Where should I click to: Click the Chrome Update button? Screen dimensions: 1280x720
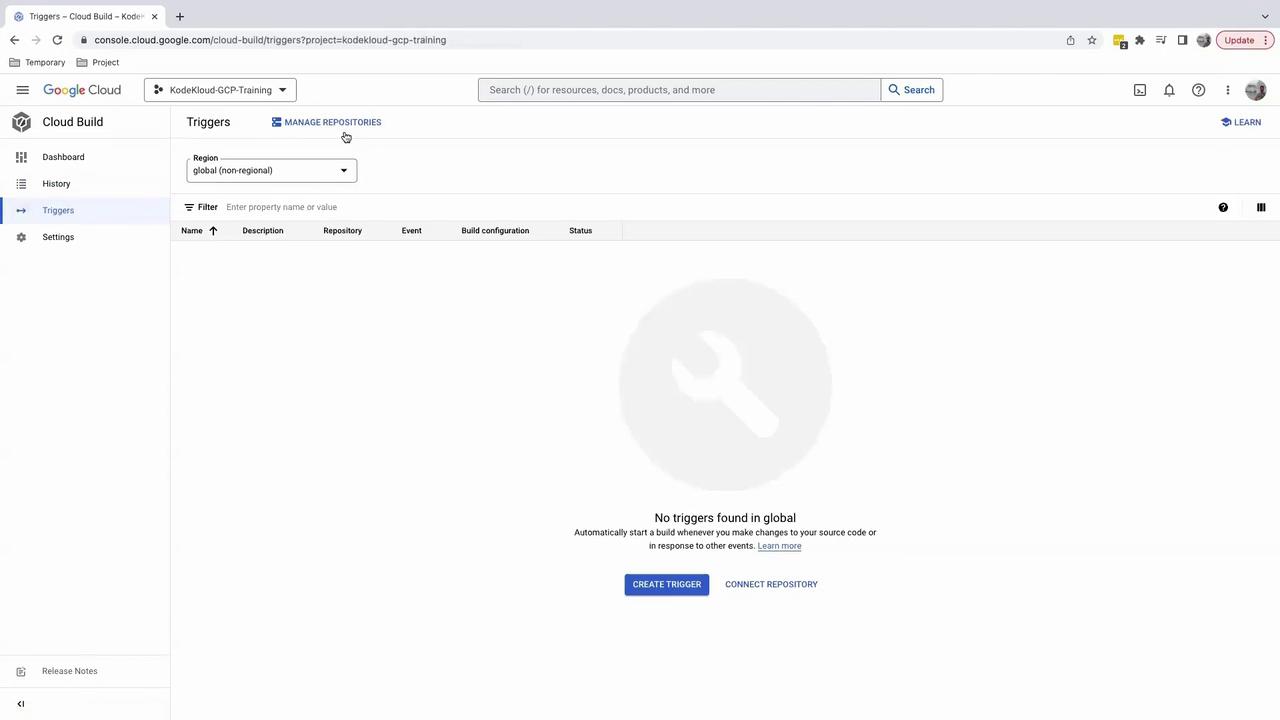click(x=1245, y=40)
